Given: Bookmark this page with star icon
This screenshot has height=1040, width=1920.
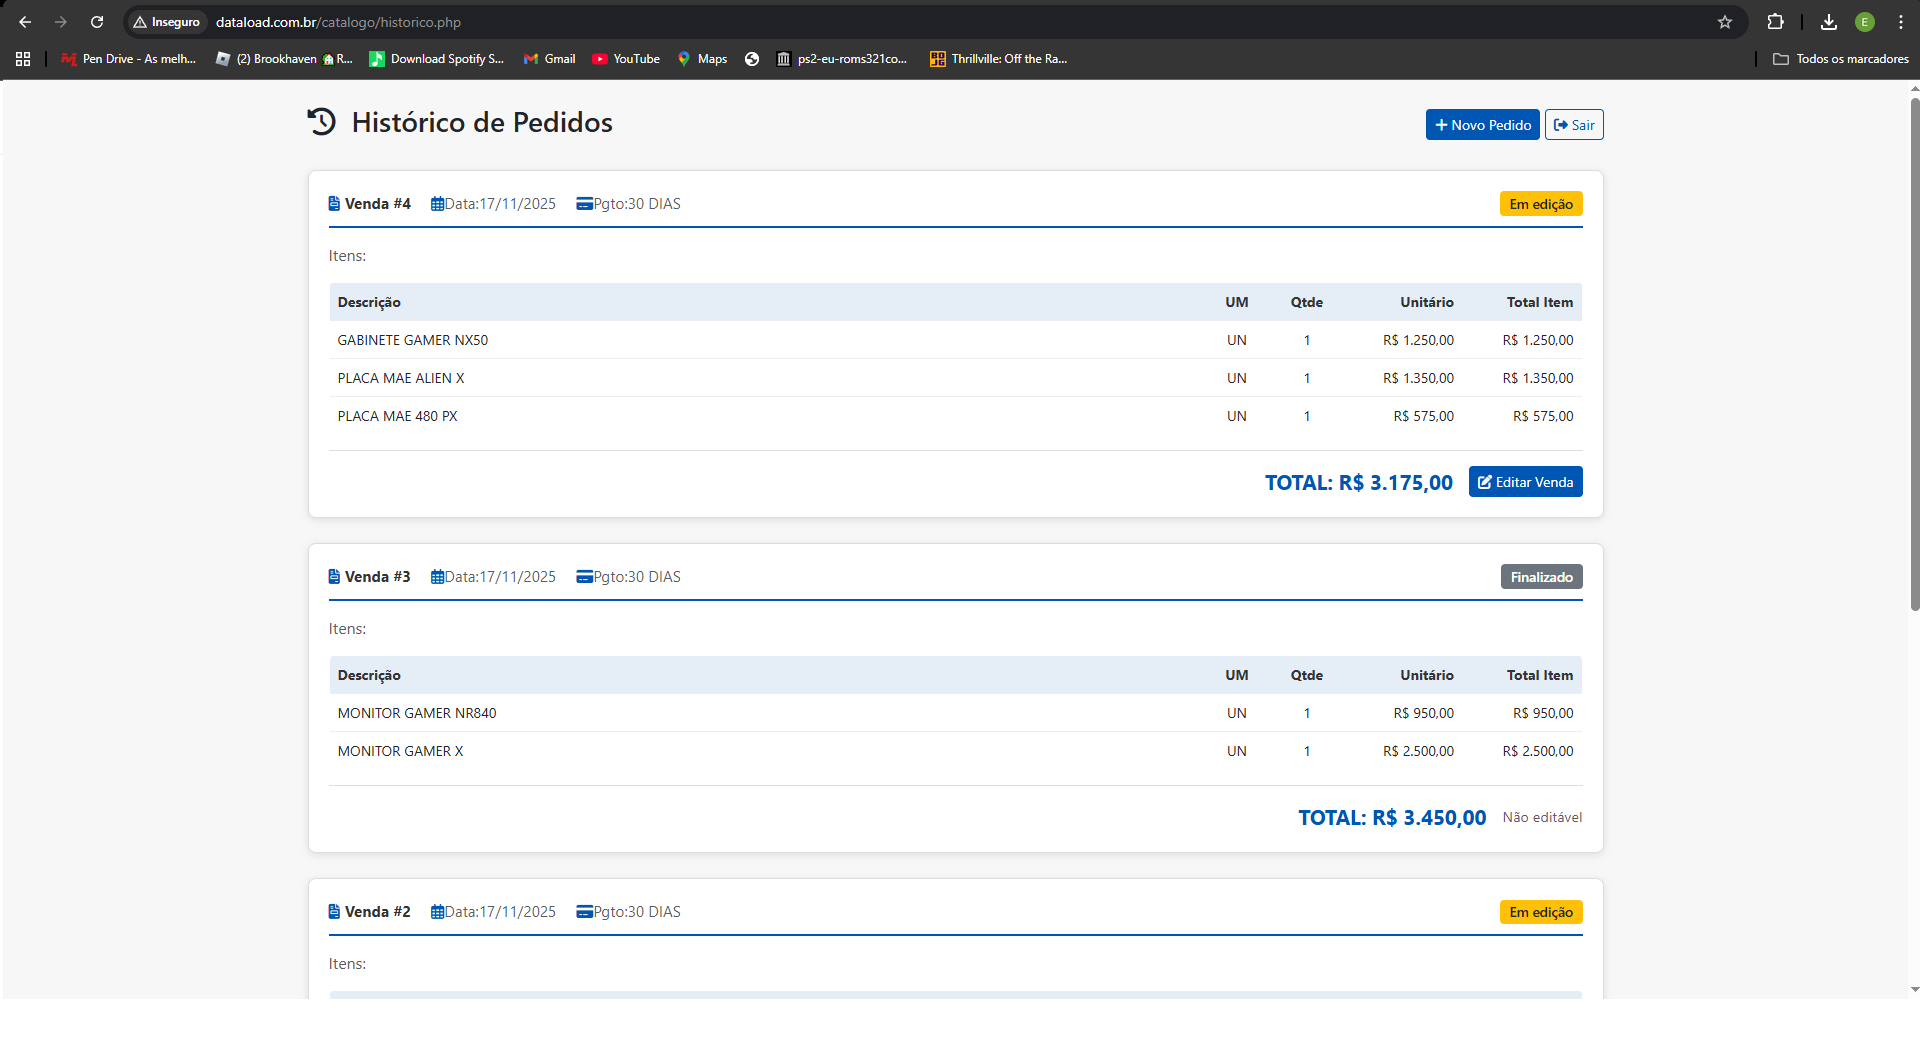Looking at the screenshot, I should click(1725, 22).
